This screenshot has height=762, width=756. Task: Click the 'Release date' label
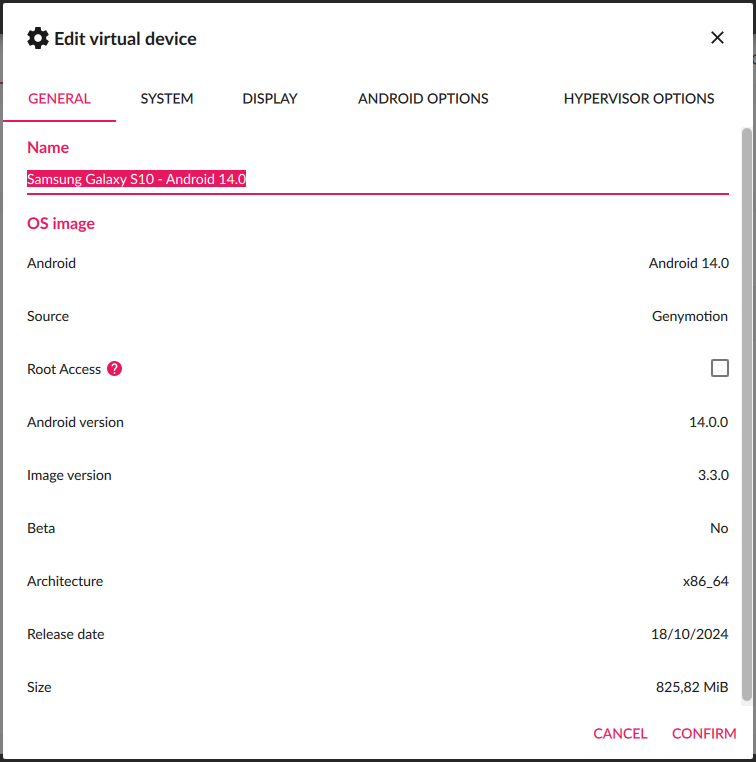pyautogui.click(x=66, y=634)
